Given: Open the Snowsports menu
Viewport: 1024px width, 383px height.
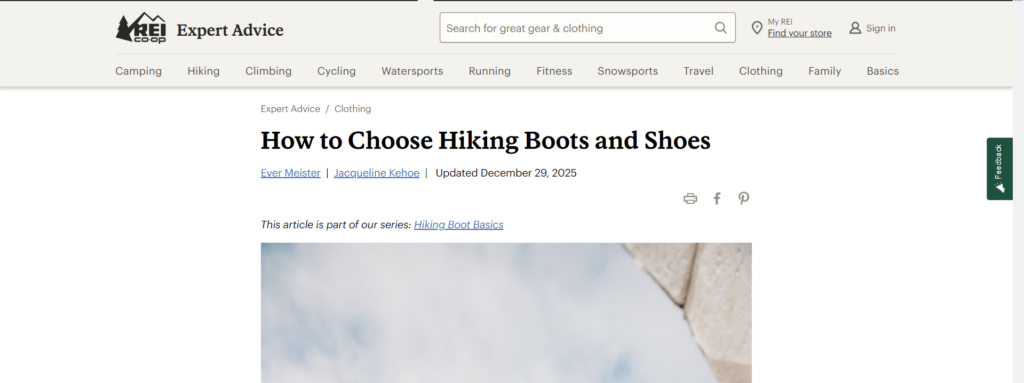Looking at the screenshot, I should (x=628, y=71).
